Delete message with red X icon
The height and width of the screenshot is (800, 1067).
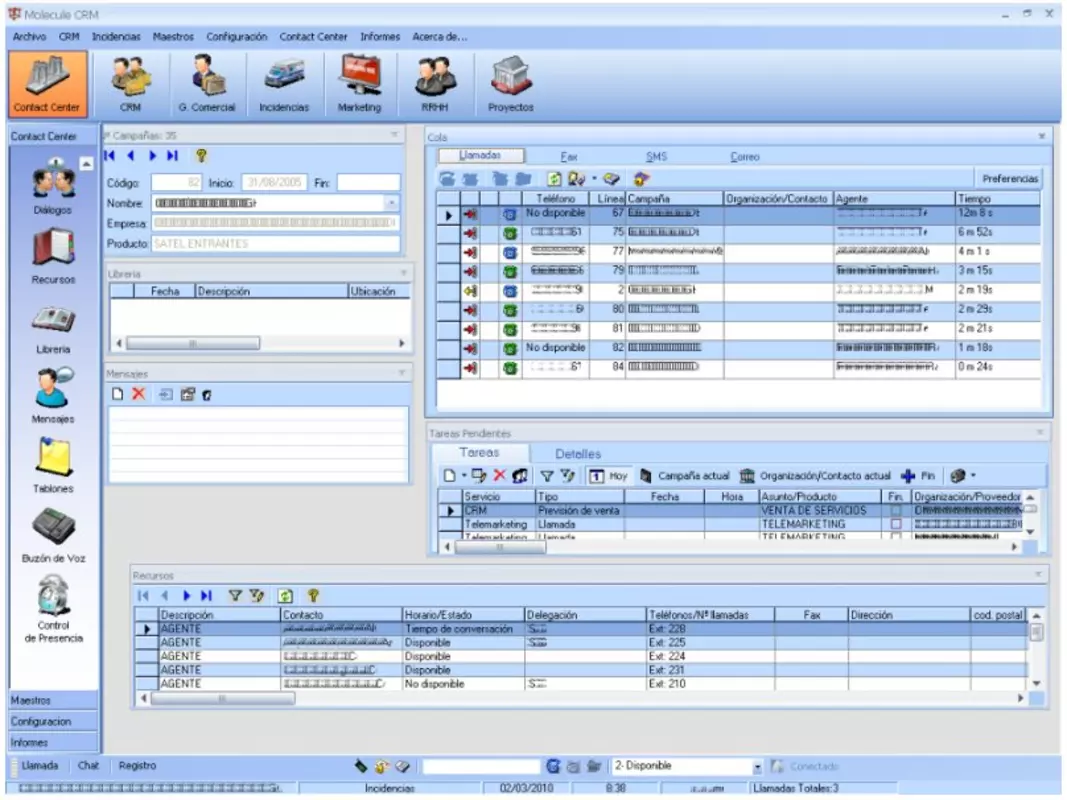[139, 394]
